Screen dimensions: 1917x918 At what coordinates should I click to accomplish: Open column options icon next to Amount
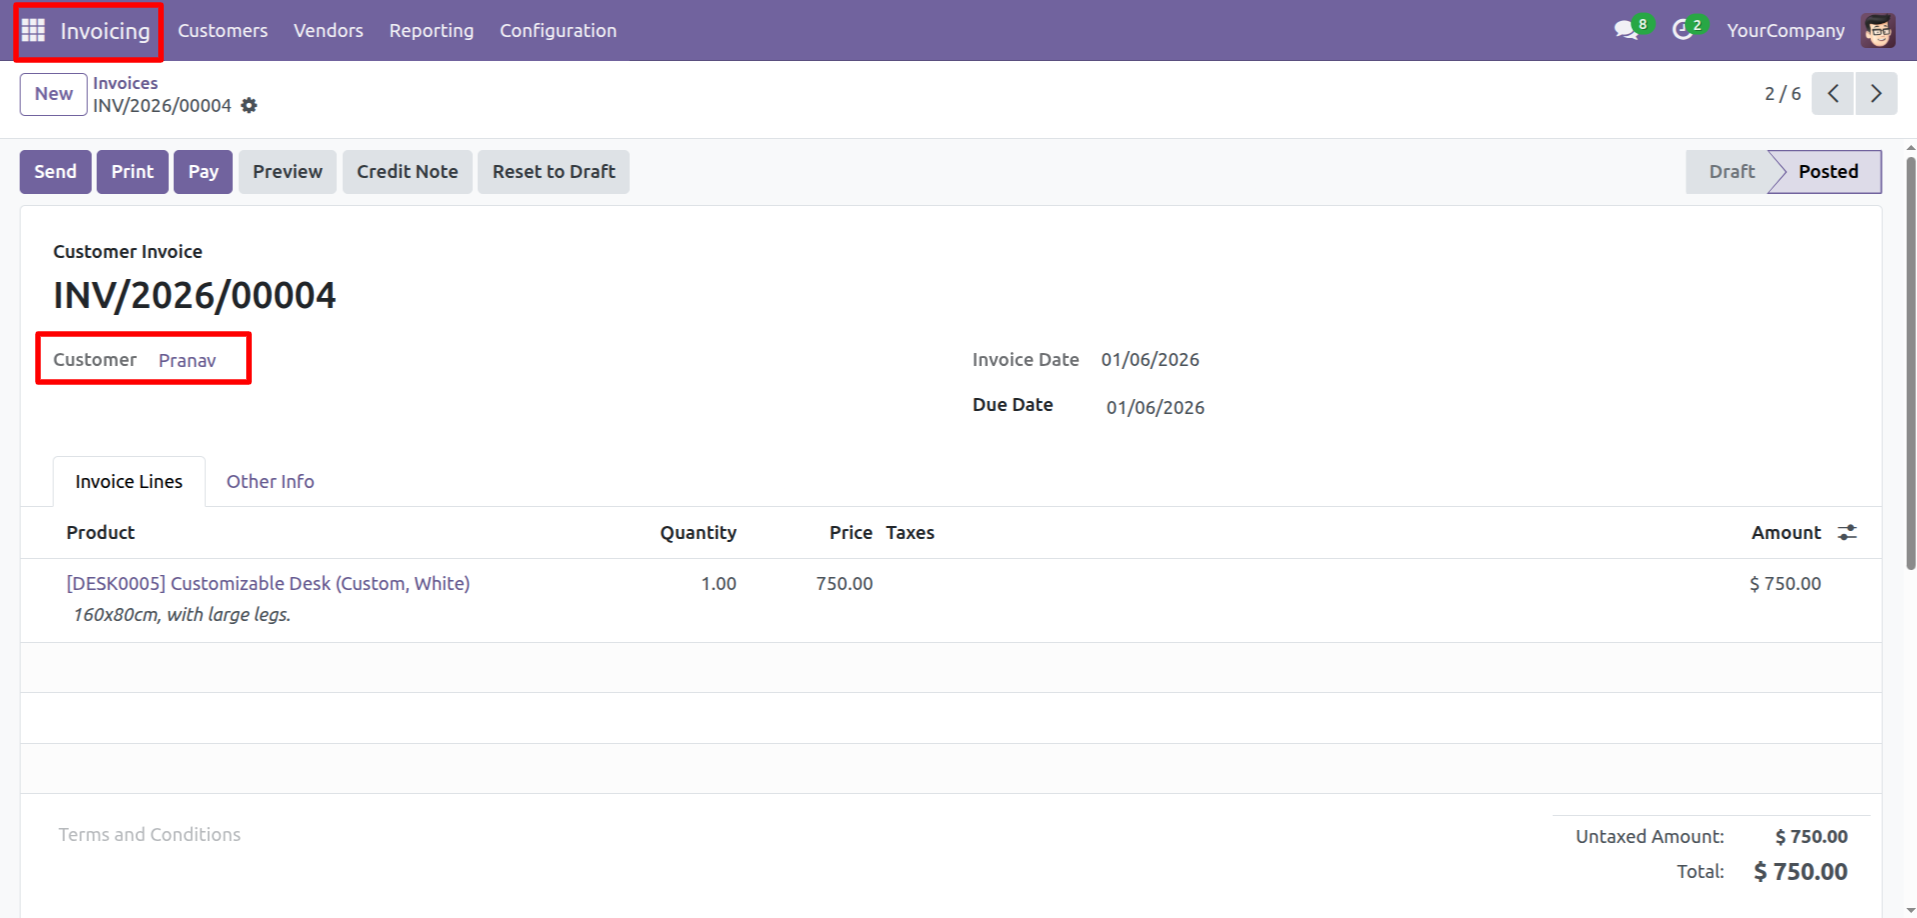pyautogui.click(x=1847, y=533)
